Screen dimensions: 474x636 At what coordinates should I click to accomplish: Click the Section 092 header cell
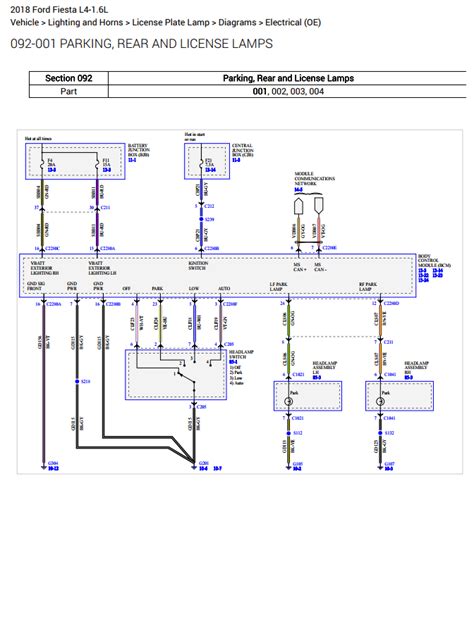pos(69,78)
